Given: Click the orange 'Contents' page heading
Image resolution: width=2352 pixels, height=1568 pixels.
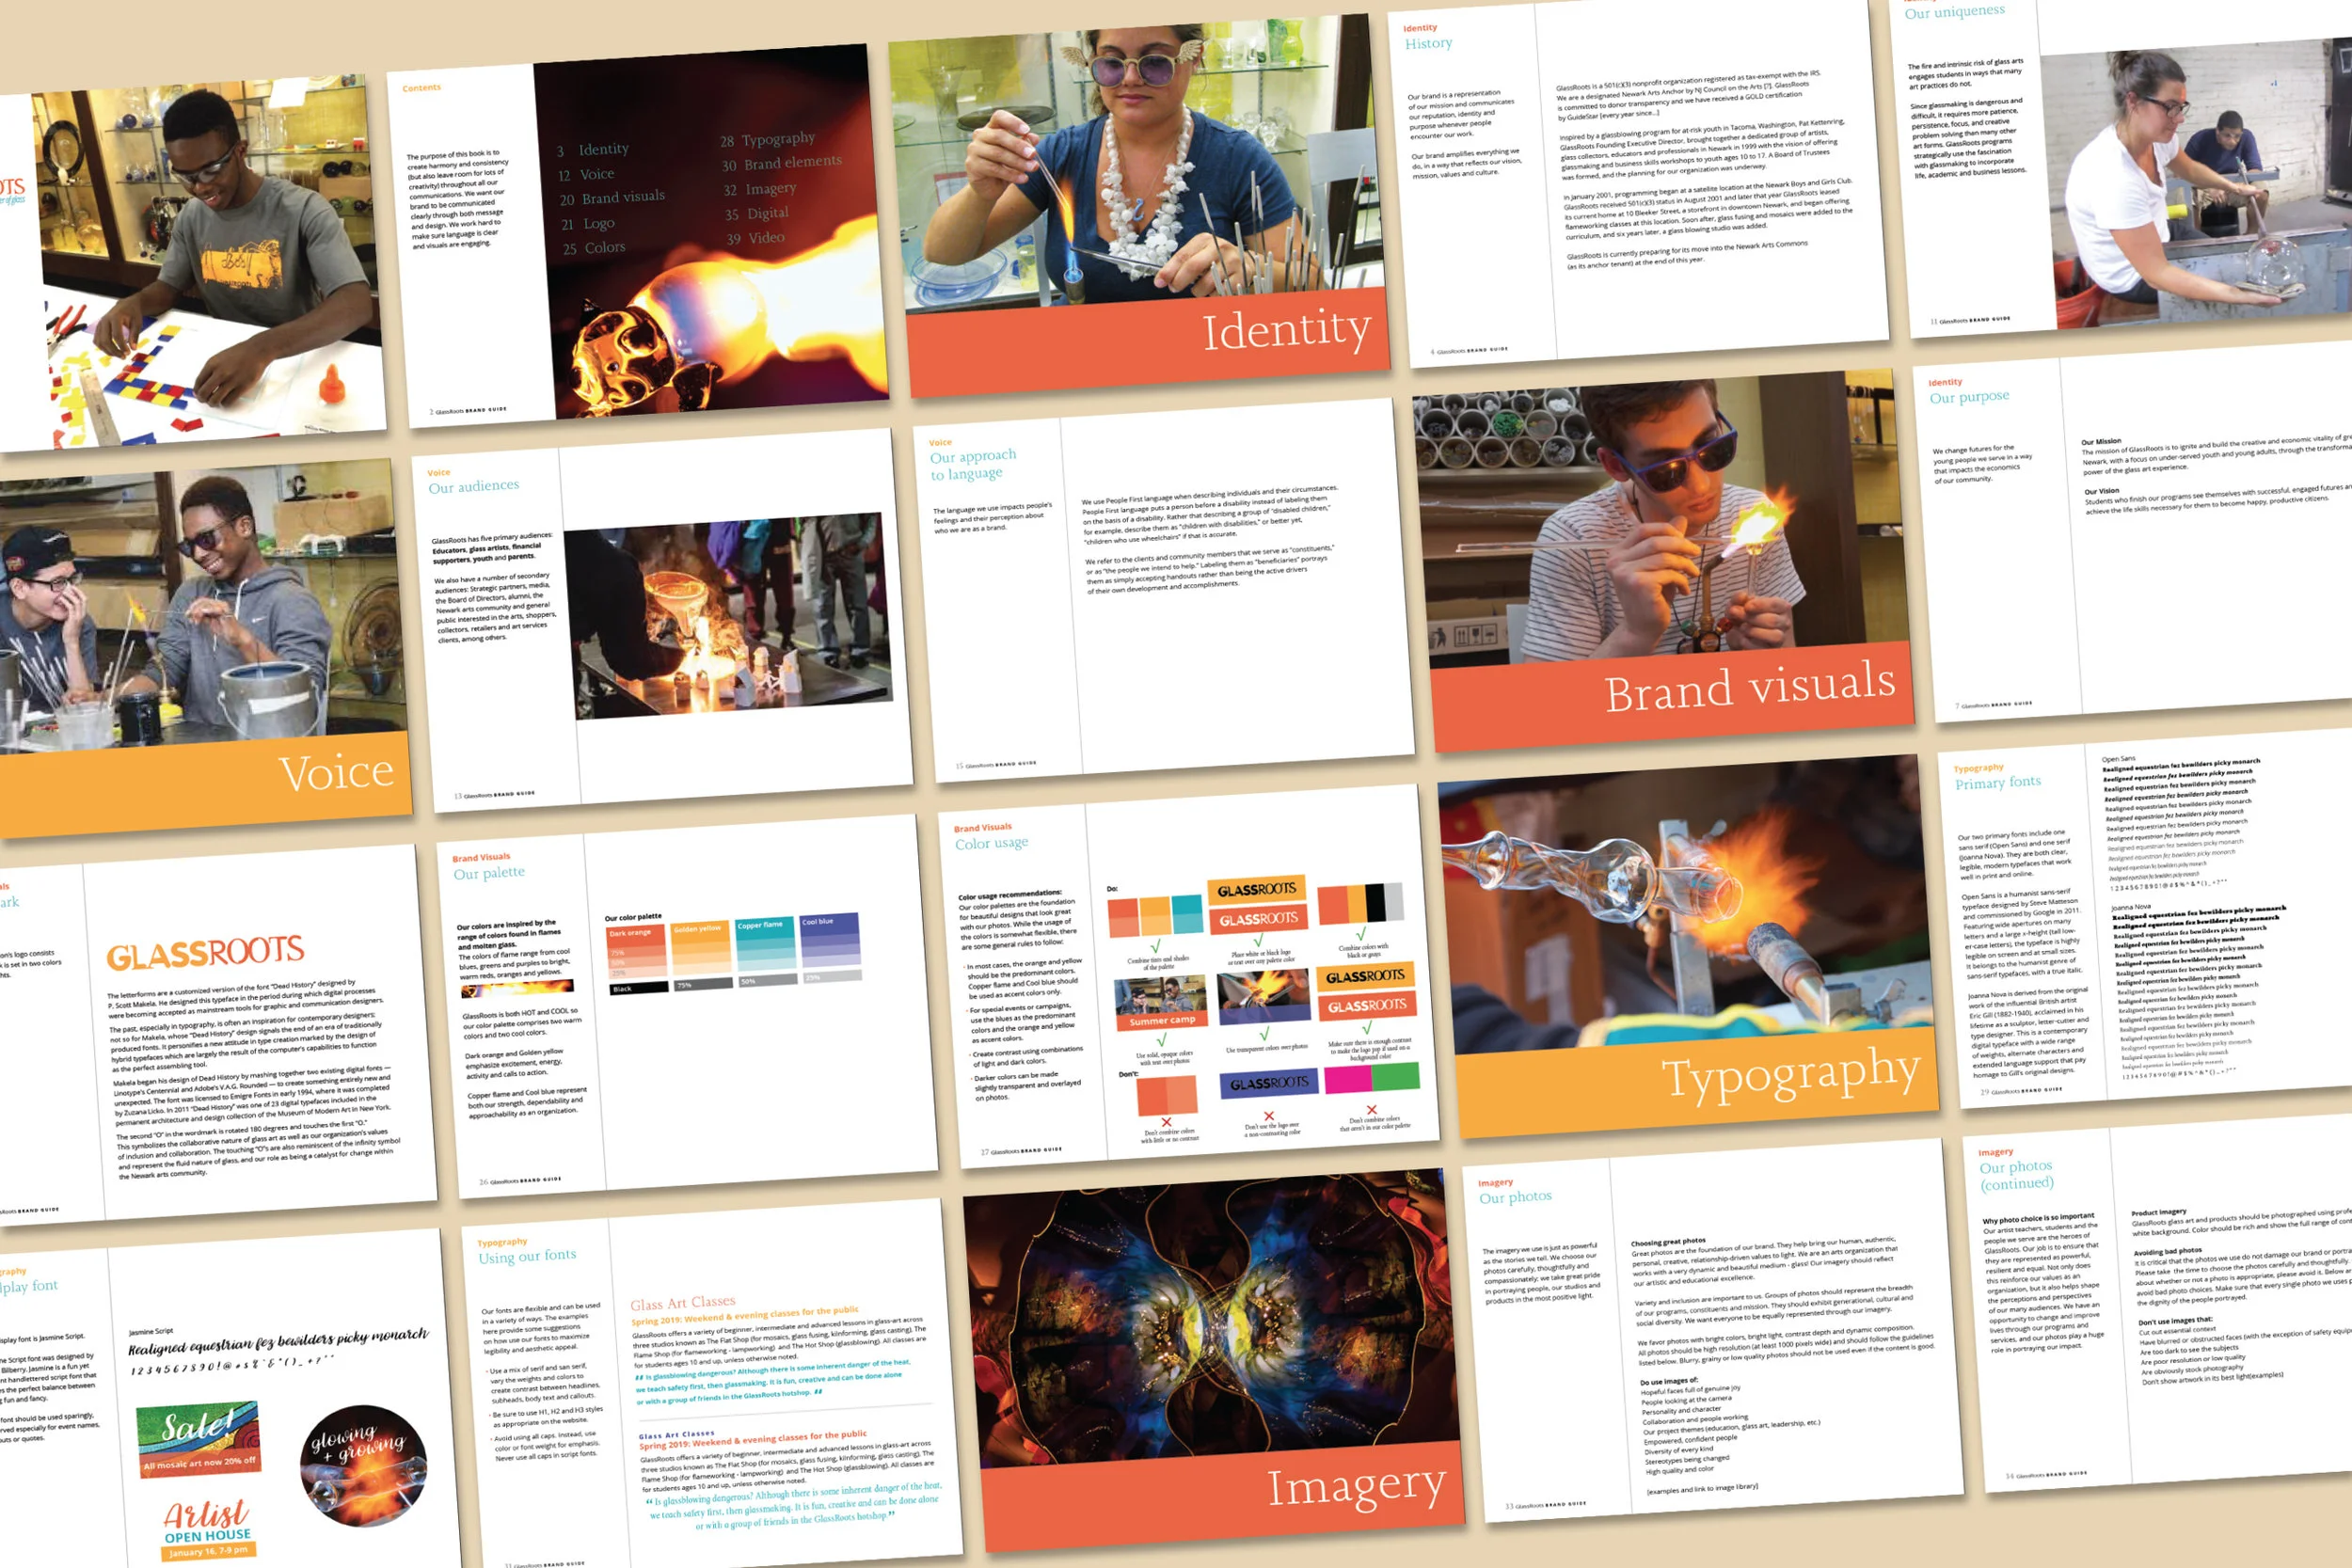Looking at the screenshot, I should (421, 88).
